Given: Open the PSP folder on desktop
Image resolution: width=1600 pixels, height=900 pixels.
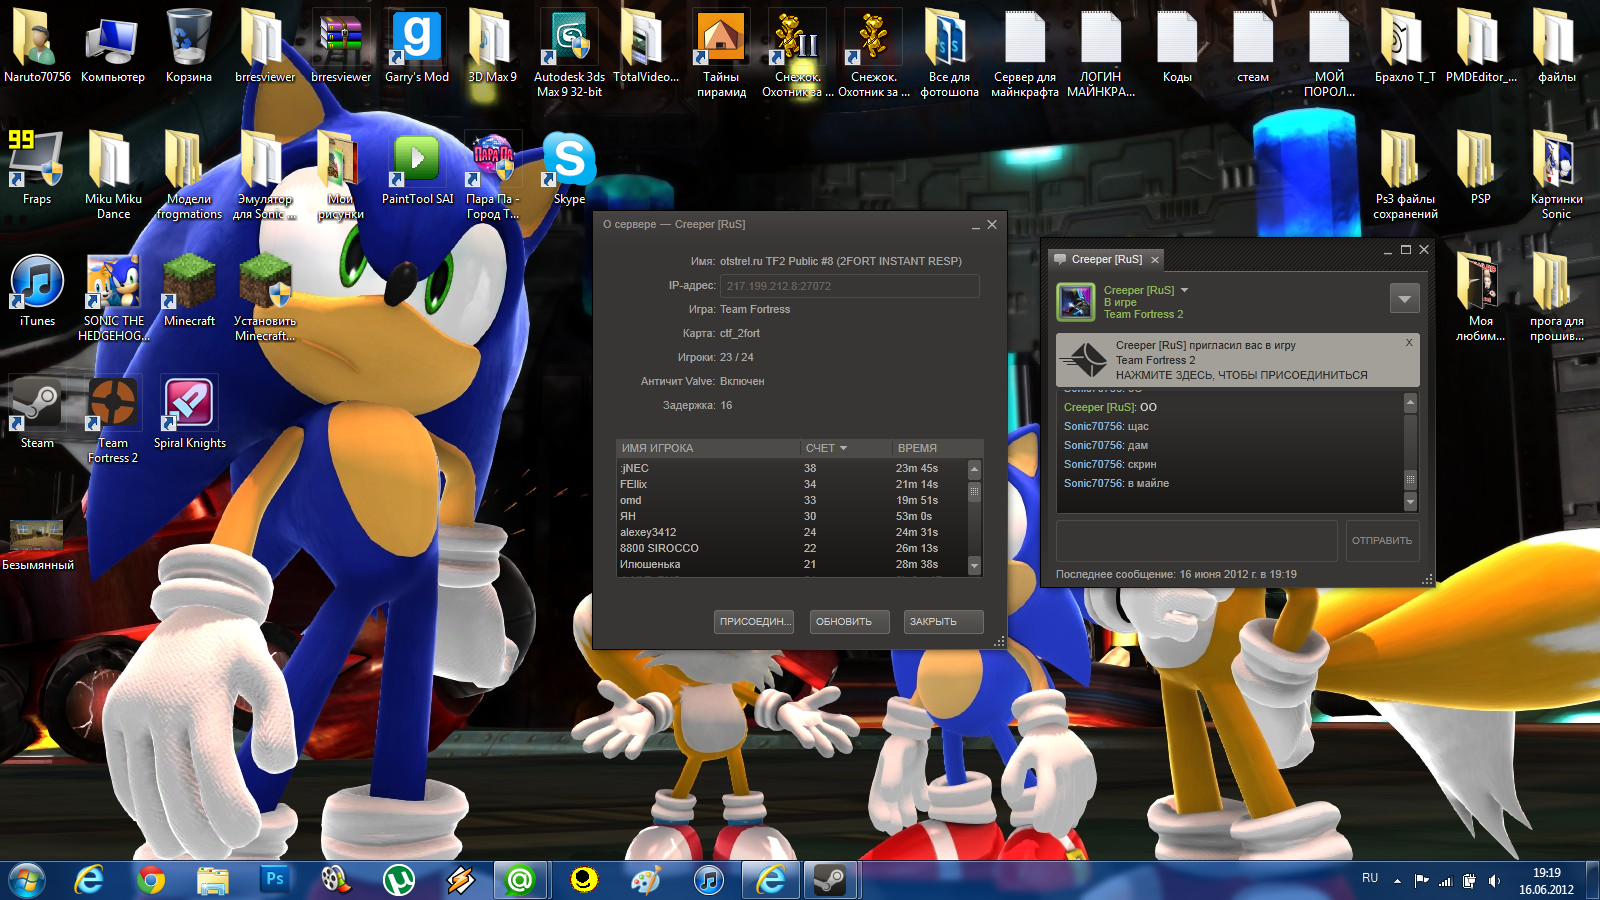Looking at the screenshot, I should (1481, 169).
